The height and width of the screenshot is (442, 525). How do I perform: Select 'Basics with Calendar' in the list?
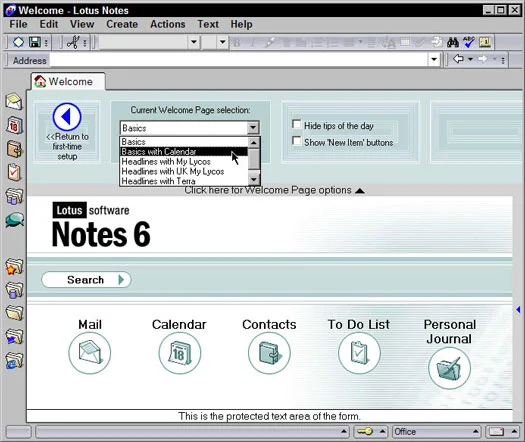(184, 152)
